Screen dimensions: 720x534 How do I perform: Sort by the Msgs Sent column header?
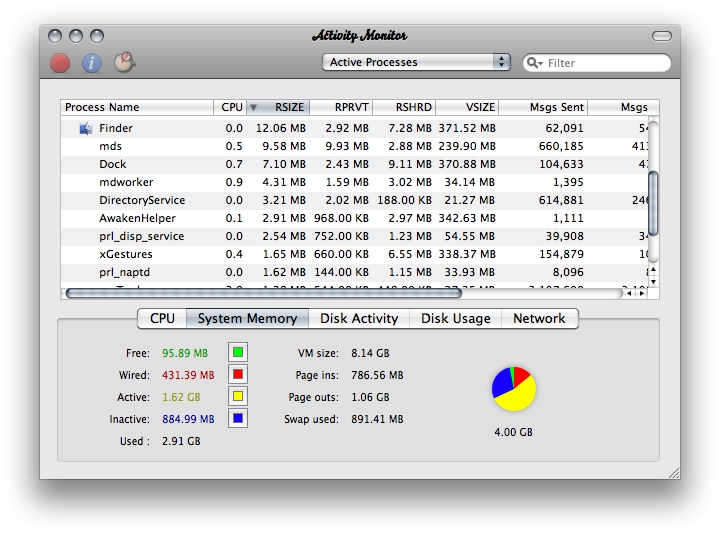click(x=543, y=107)
